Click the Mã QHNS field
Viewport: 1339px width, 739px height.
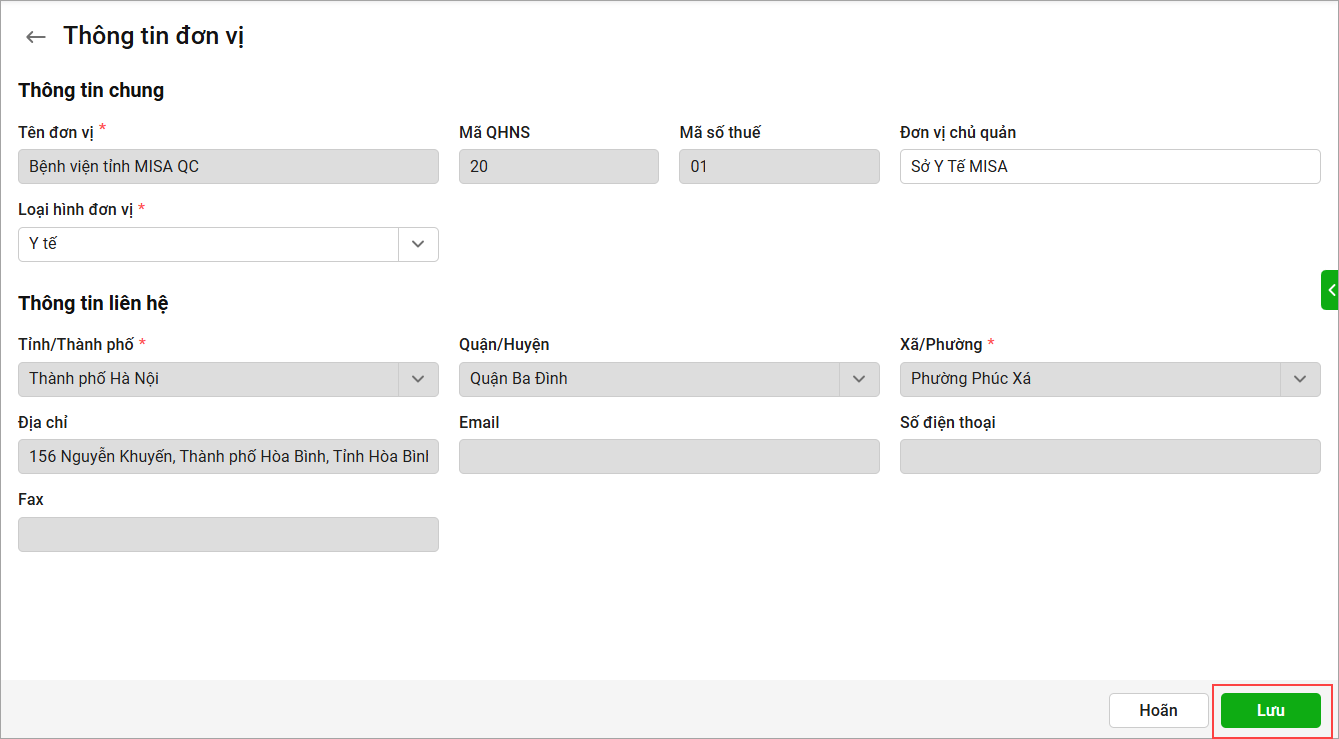pyautogui.click(x=559, y=167)
